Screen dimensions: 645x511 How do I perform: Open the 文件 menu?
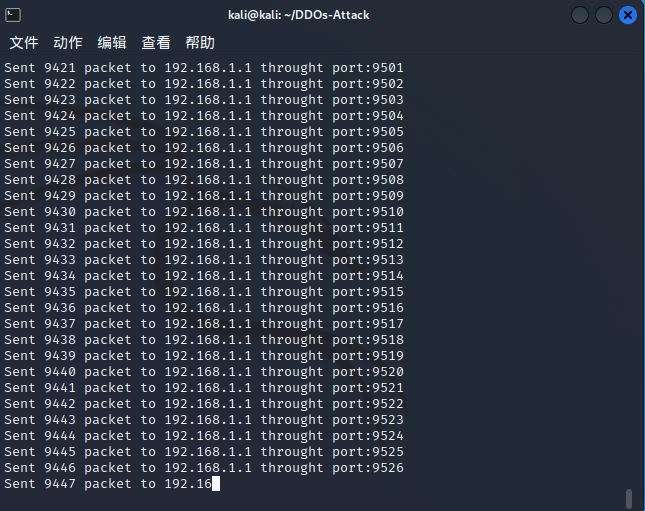[x=24, y=42]
